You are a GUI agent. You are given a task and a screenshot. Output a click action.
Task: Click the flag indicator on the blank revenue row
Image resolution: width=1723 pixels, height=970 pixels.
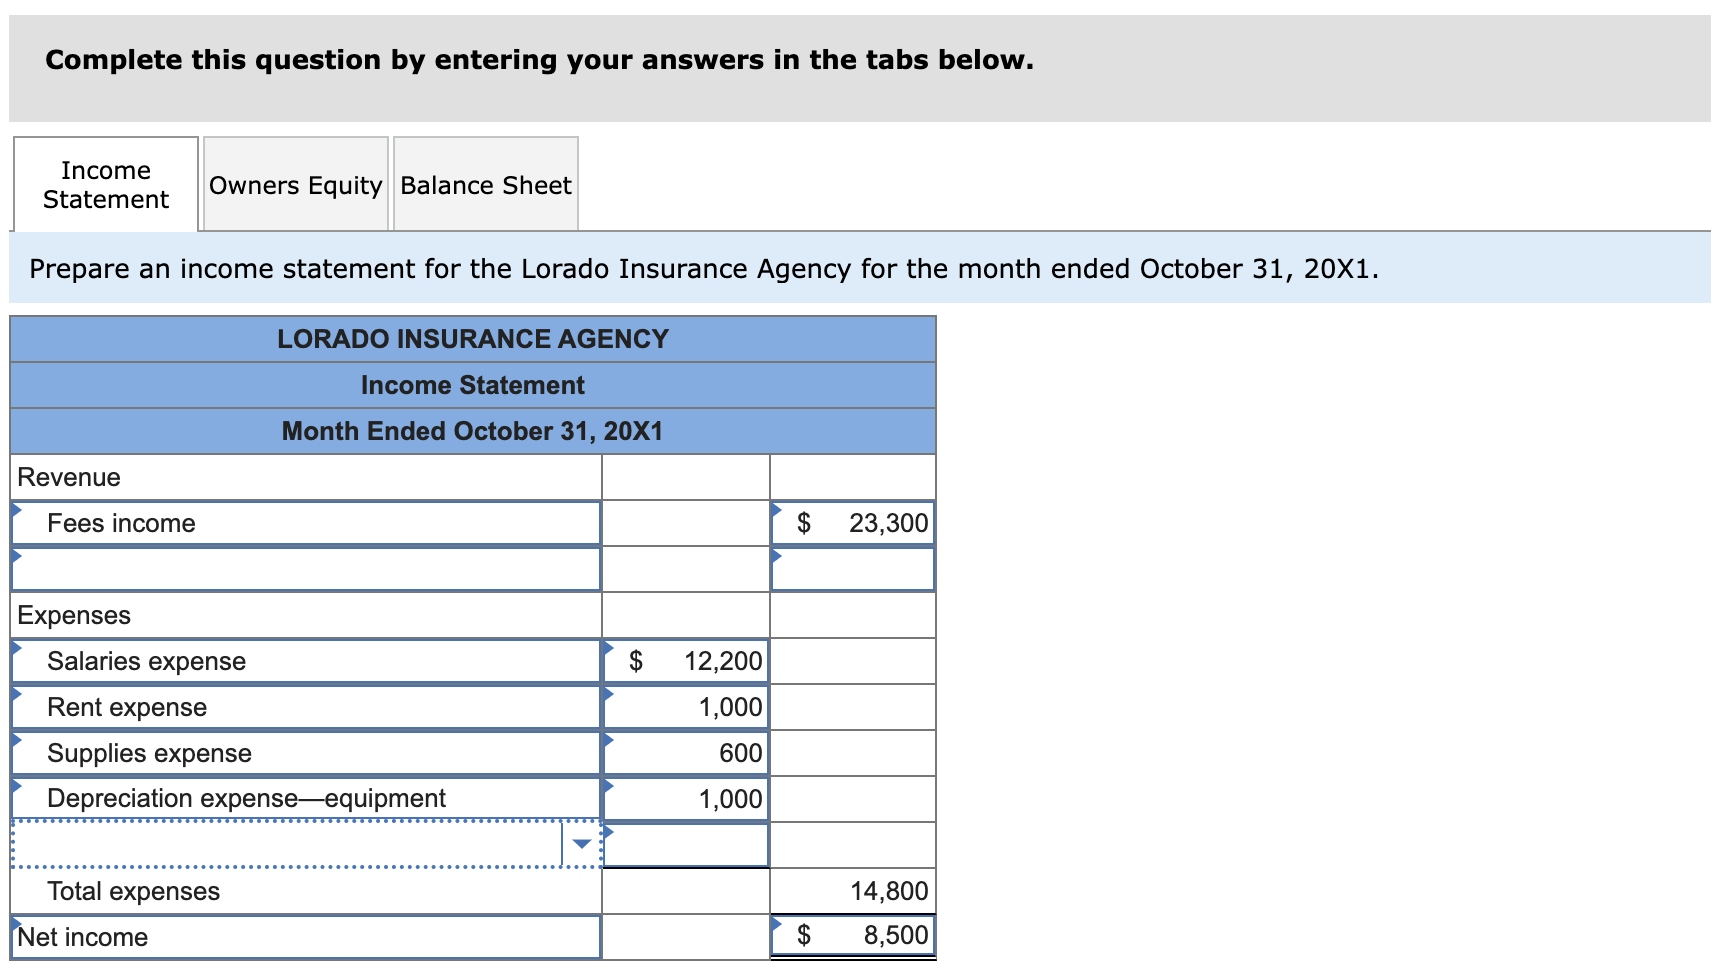(16, 554)
